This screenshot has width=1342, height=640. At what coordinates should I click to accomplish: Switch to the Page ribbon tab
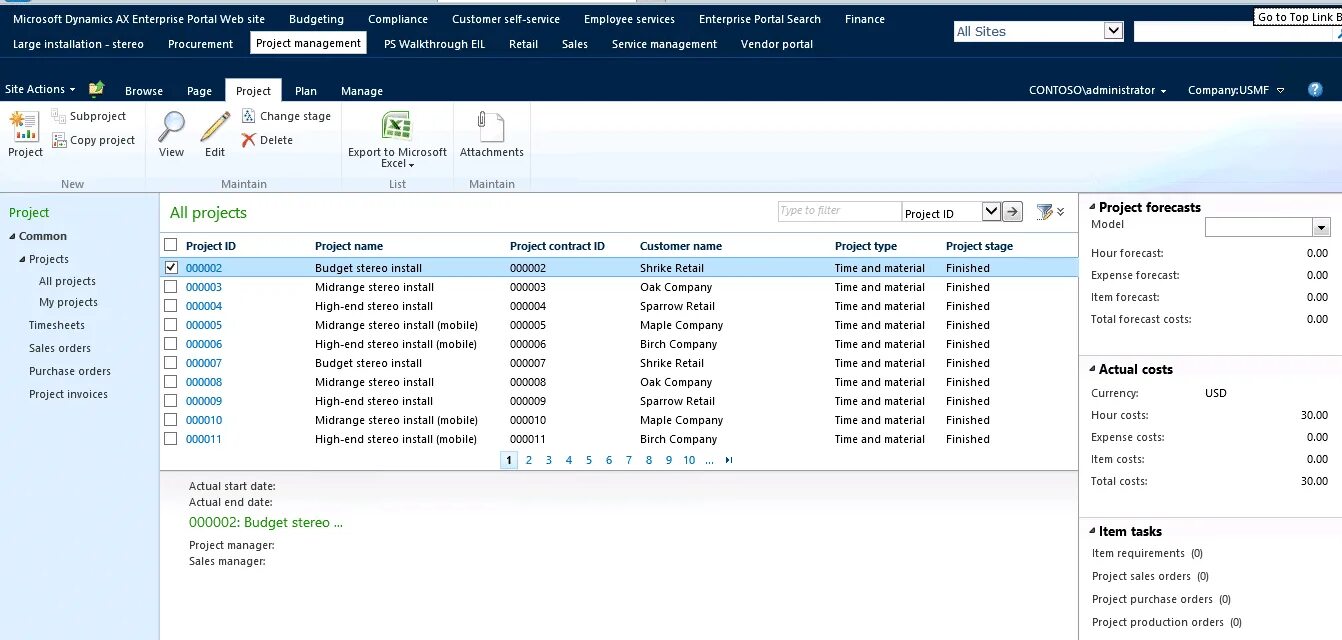[x=200, y=91]
